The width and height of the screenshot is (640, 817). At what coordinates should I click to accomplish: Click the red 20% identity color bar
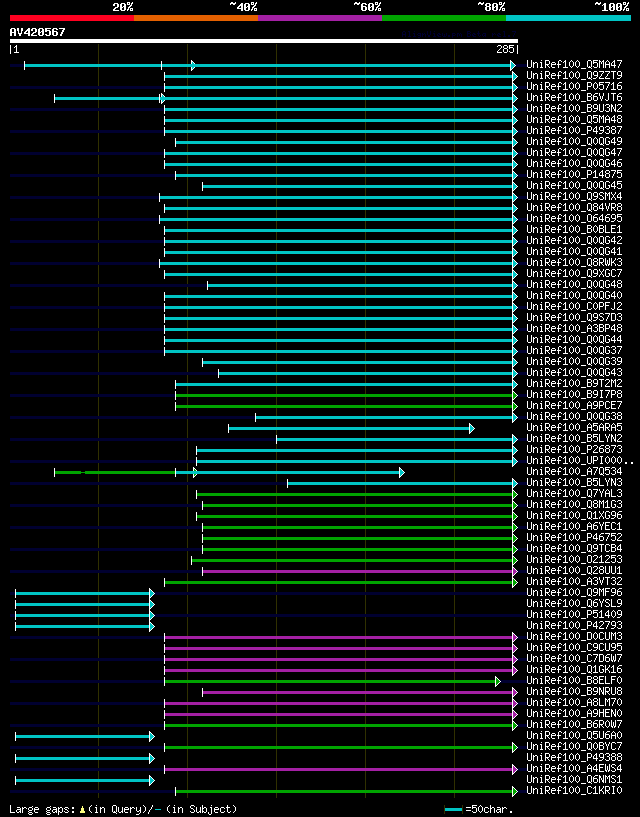(x=72, y=18)
